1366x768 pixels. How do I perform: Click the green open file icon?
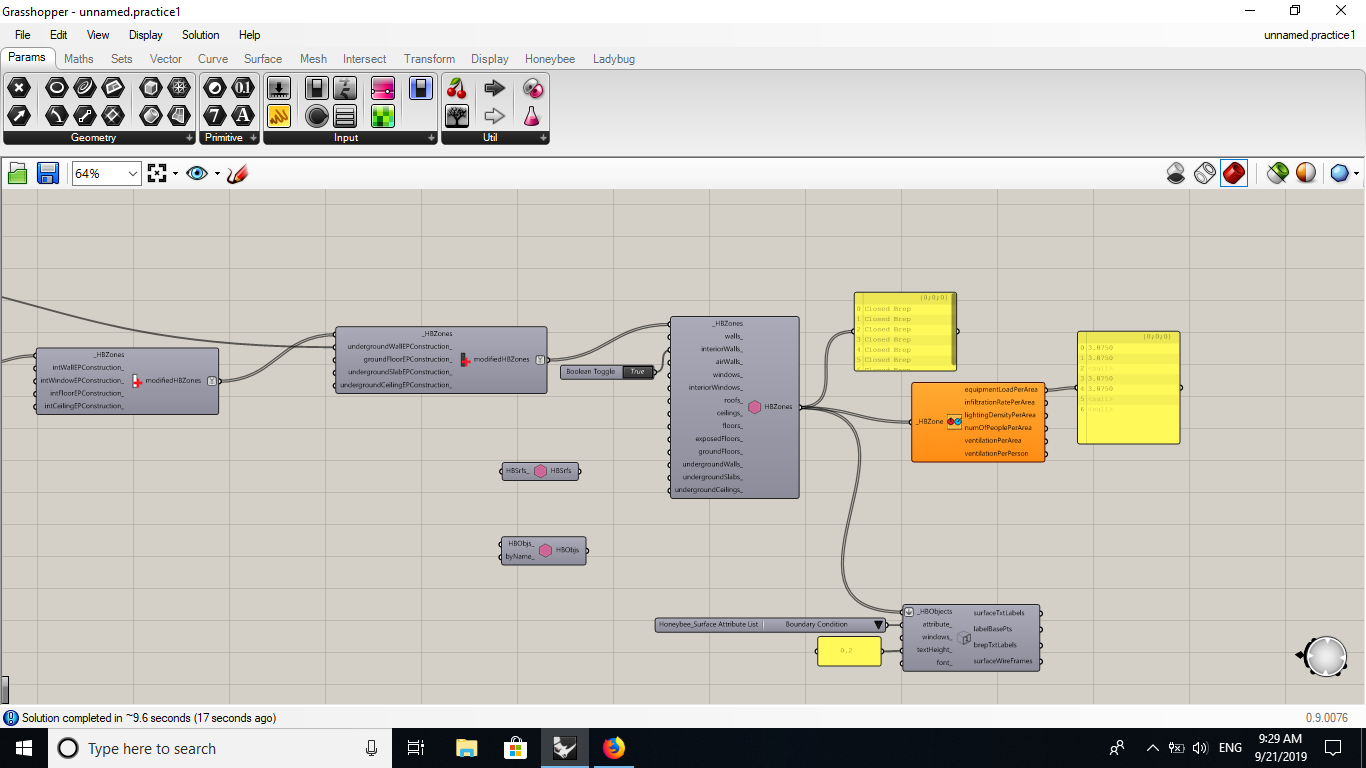(x=17, y=173)
